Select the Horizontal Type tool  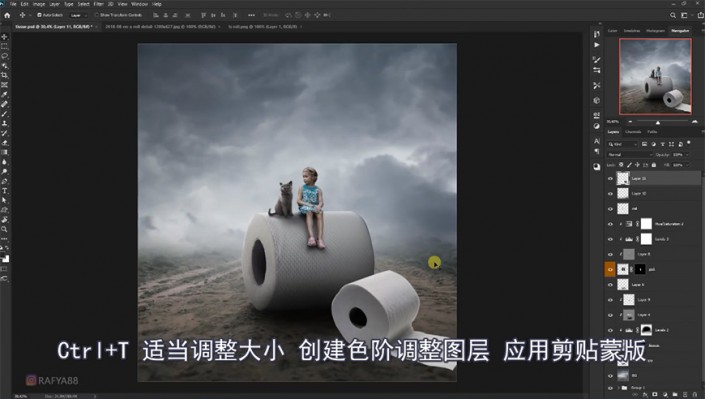pos(4,191)
